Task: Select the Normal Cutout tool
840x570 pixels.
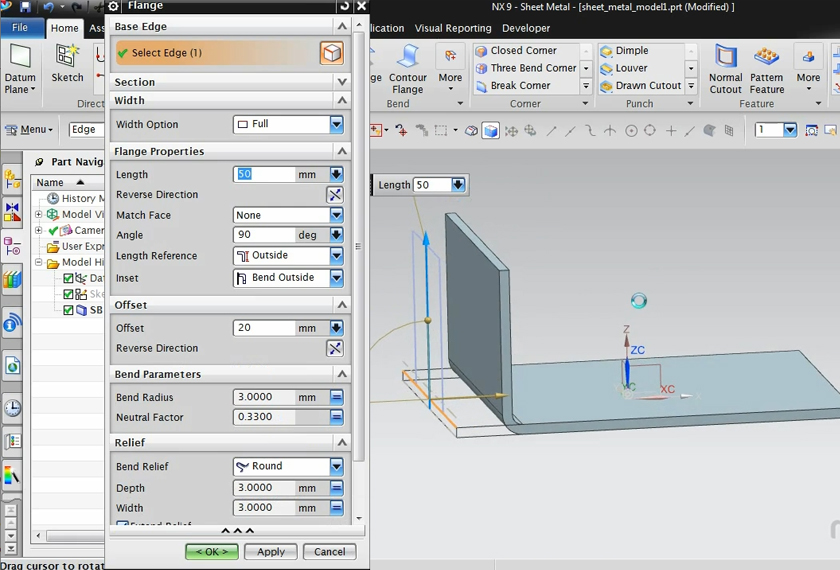Action: tap(725, 68)
